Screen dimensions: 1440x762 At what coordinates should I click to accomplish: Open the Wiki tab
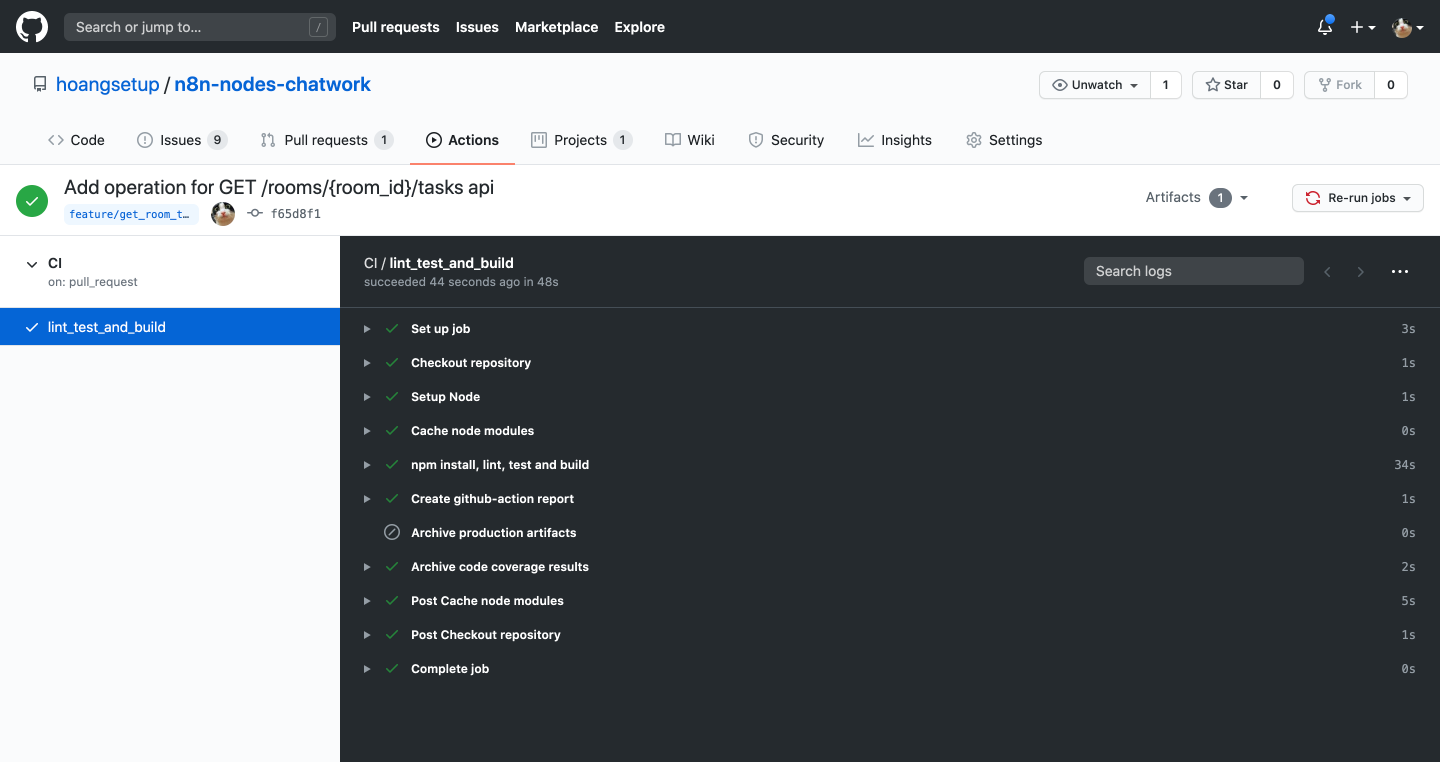690,140
